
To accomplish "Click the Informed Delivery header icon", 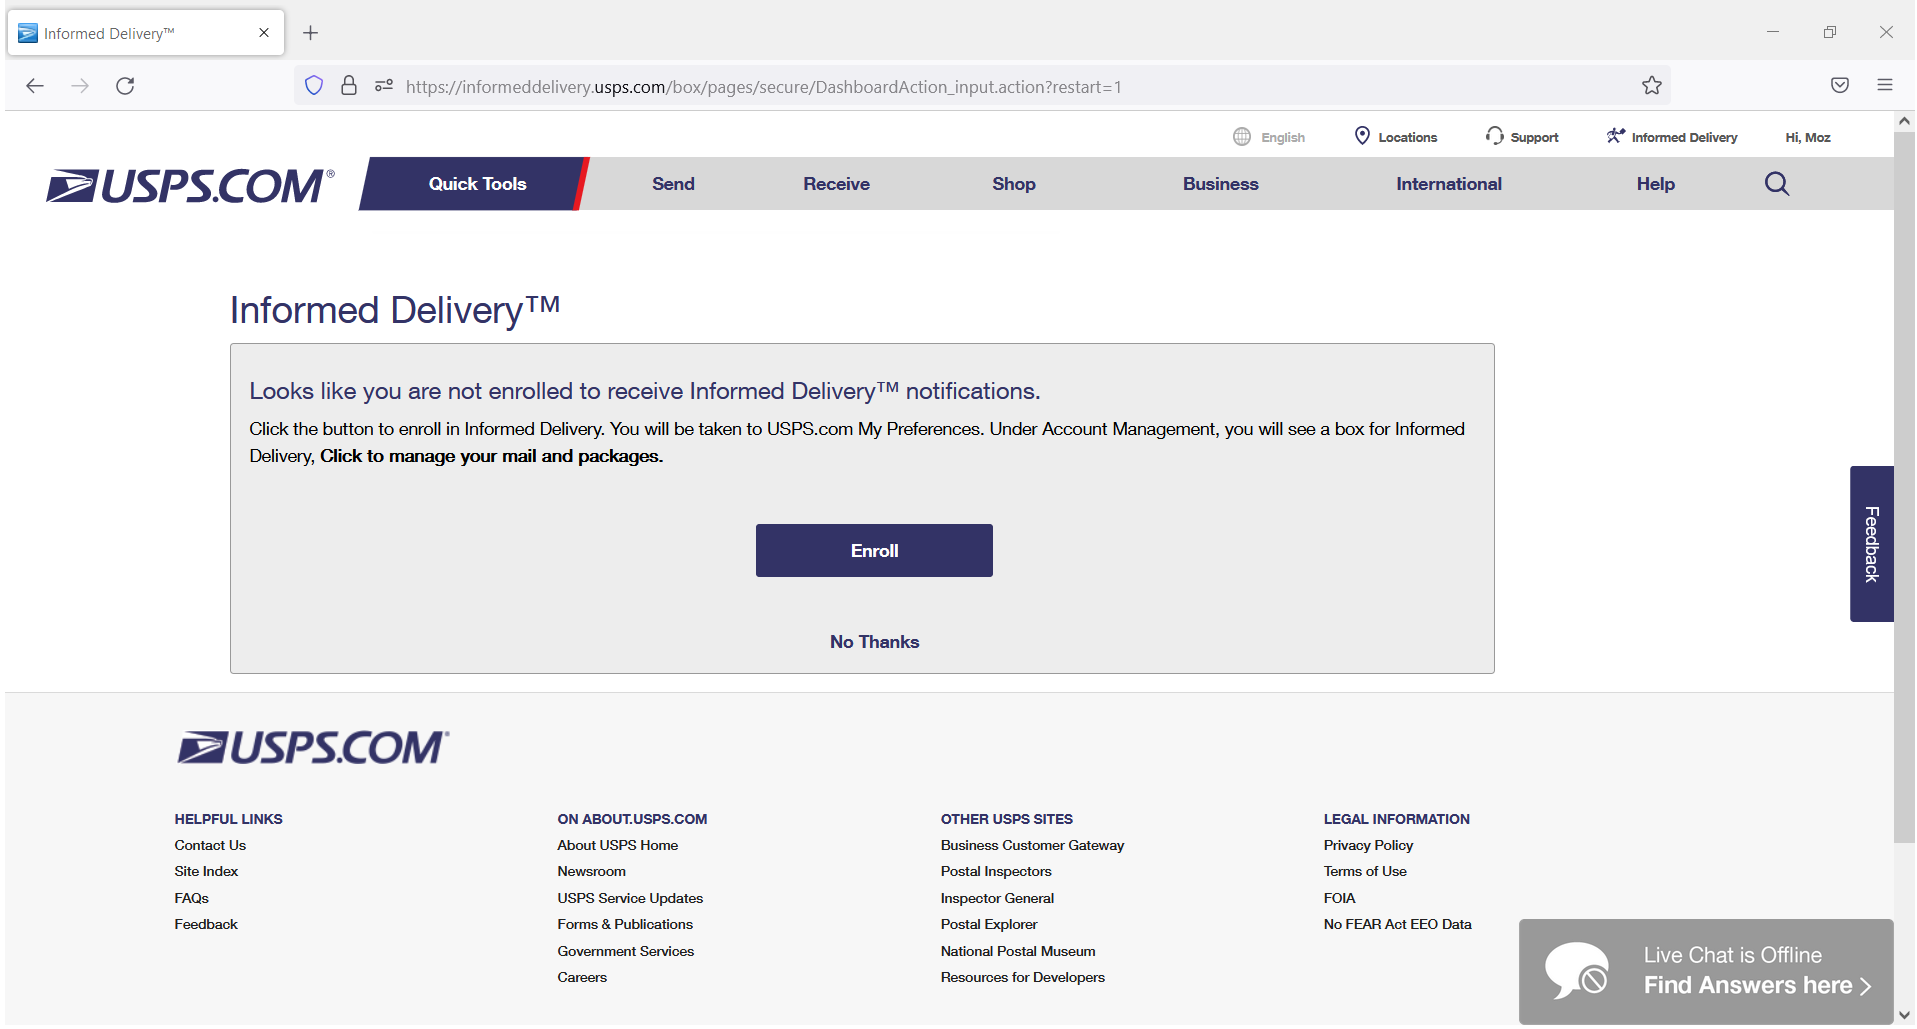I will click(1616, 136).
